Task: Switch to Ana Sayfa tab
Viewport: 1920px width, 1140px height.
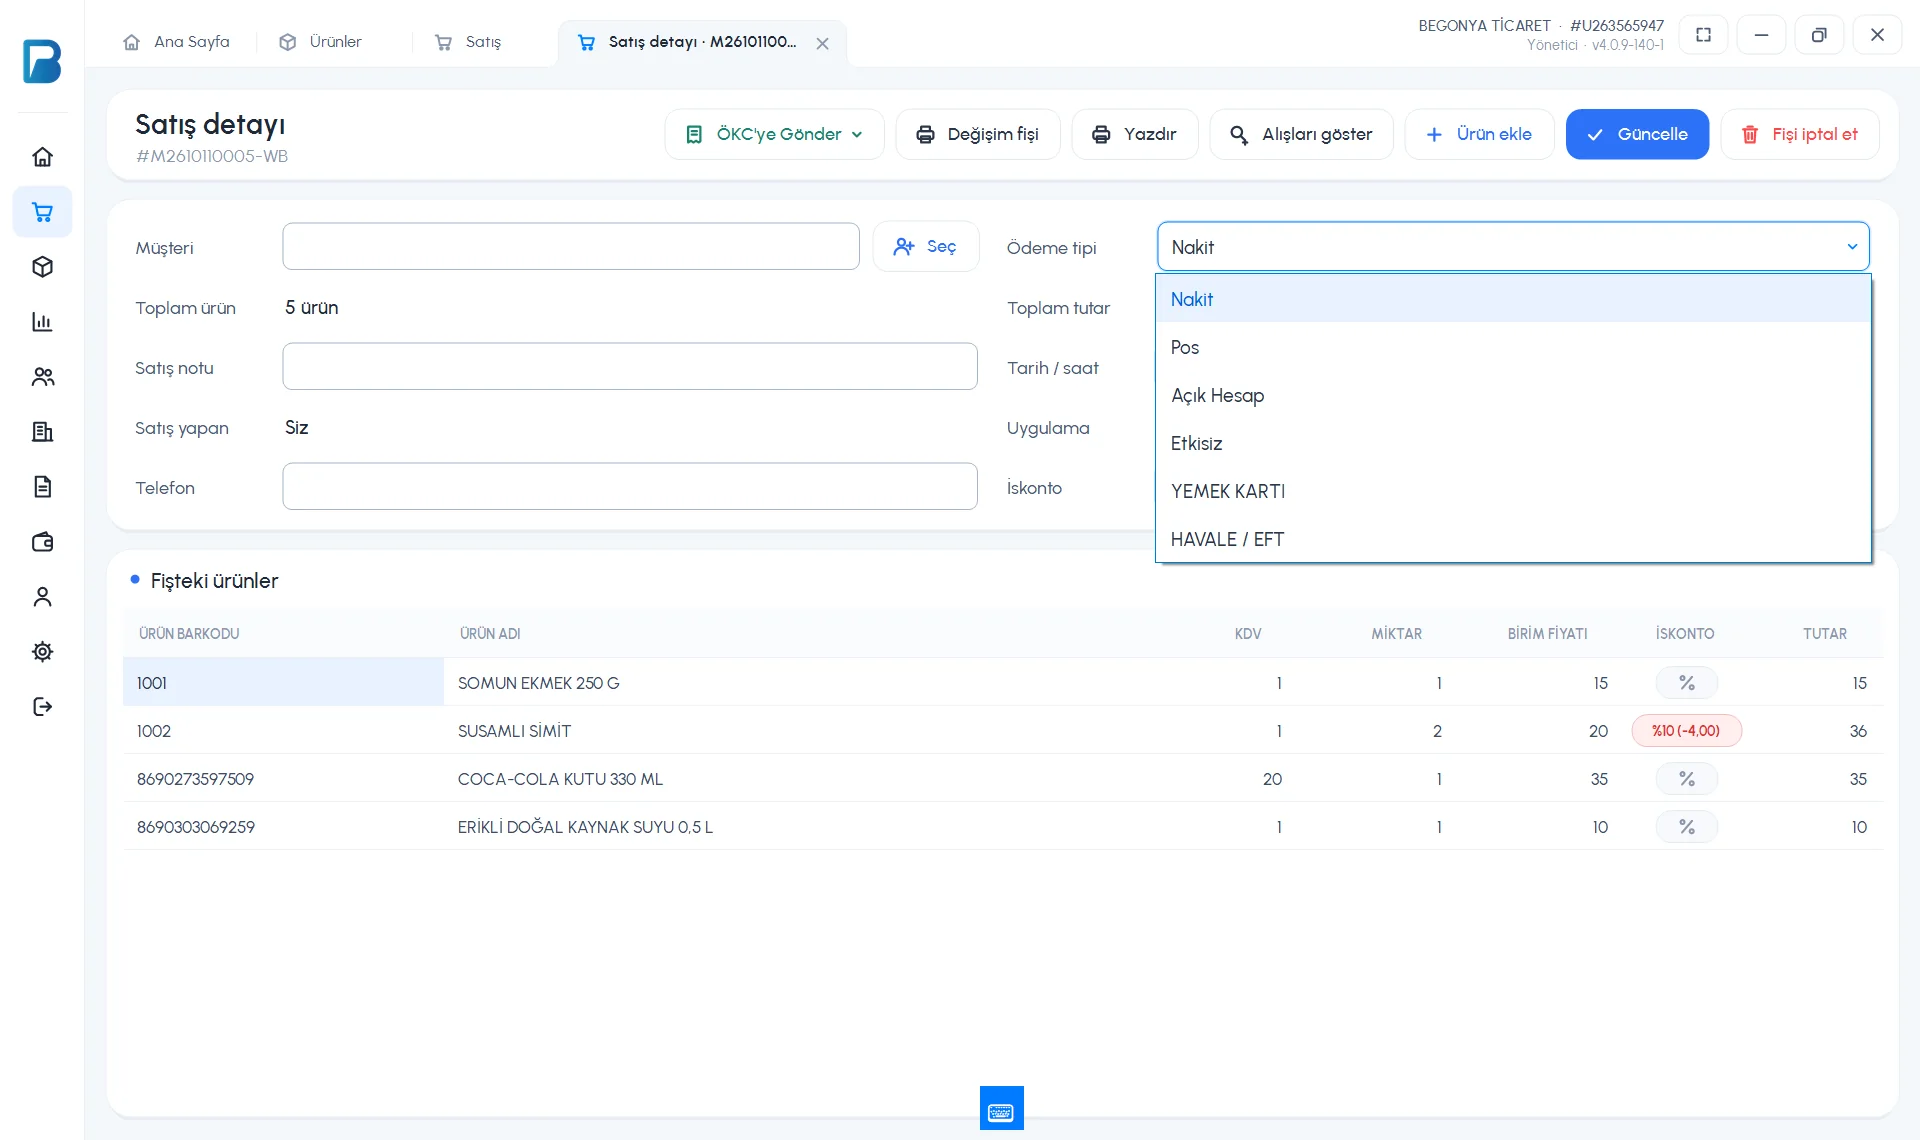Action: [176, 42]
